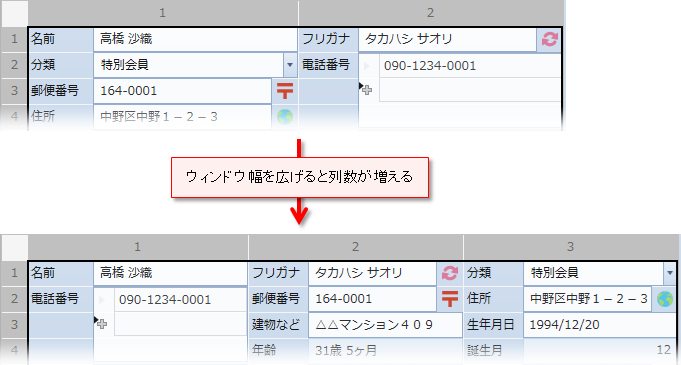Image resolution: width=681 pixels, height=365 pixels.
Task: Select row header 3 in the upper grid
Action: (x=14, y=91)
